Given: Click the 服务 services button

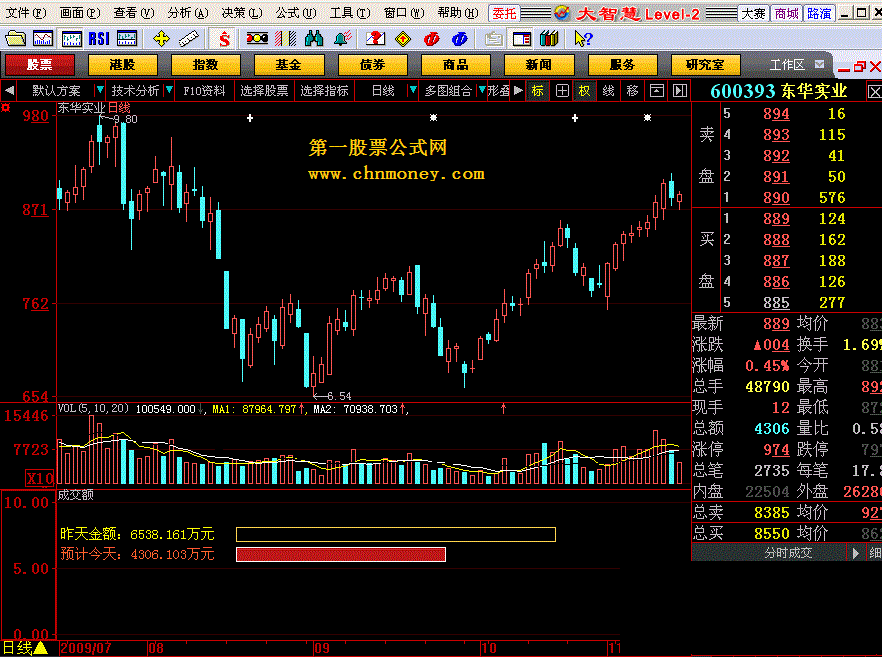Looking at the screenshot, I should click(x=622, y=65).
